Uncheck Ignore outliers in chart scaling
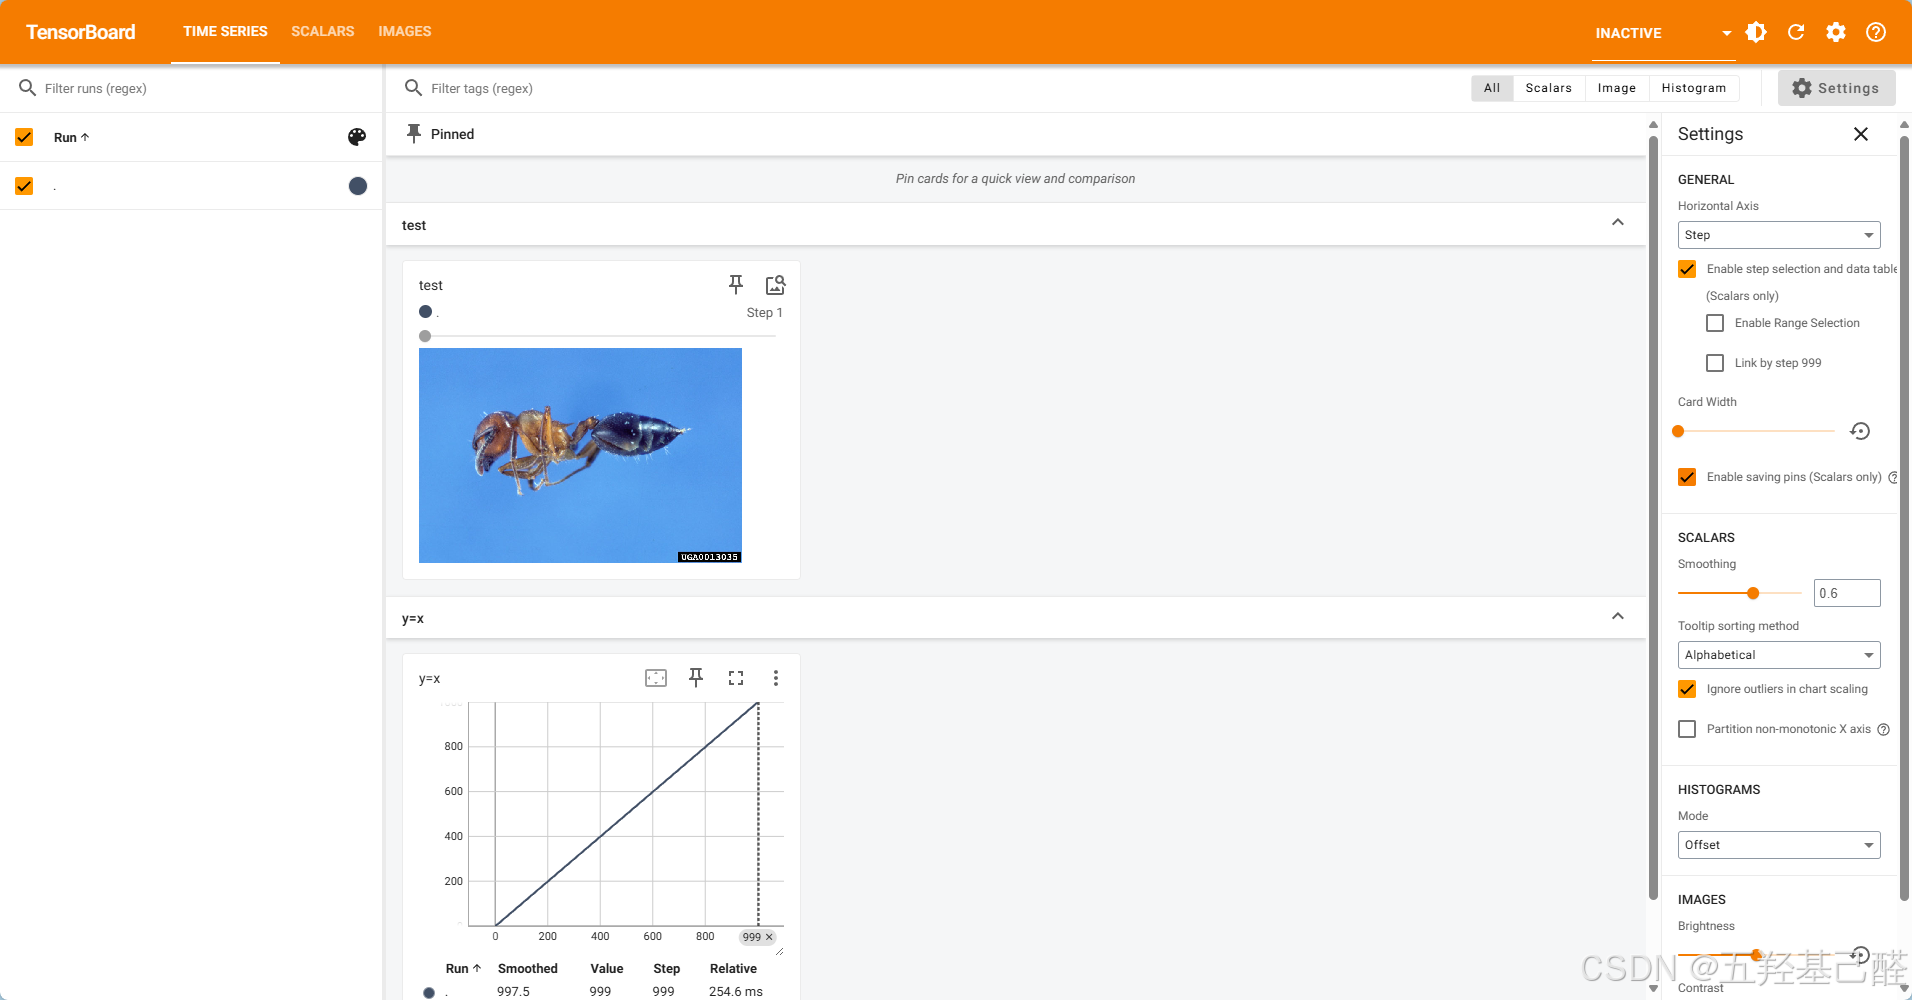 pos(1687,689)
